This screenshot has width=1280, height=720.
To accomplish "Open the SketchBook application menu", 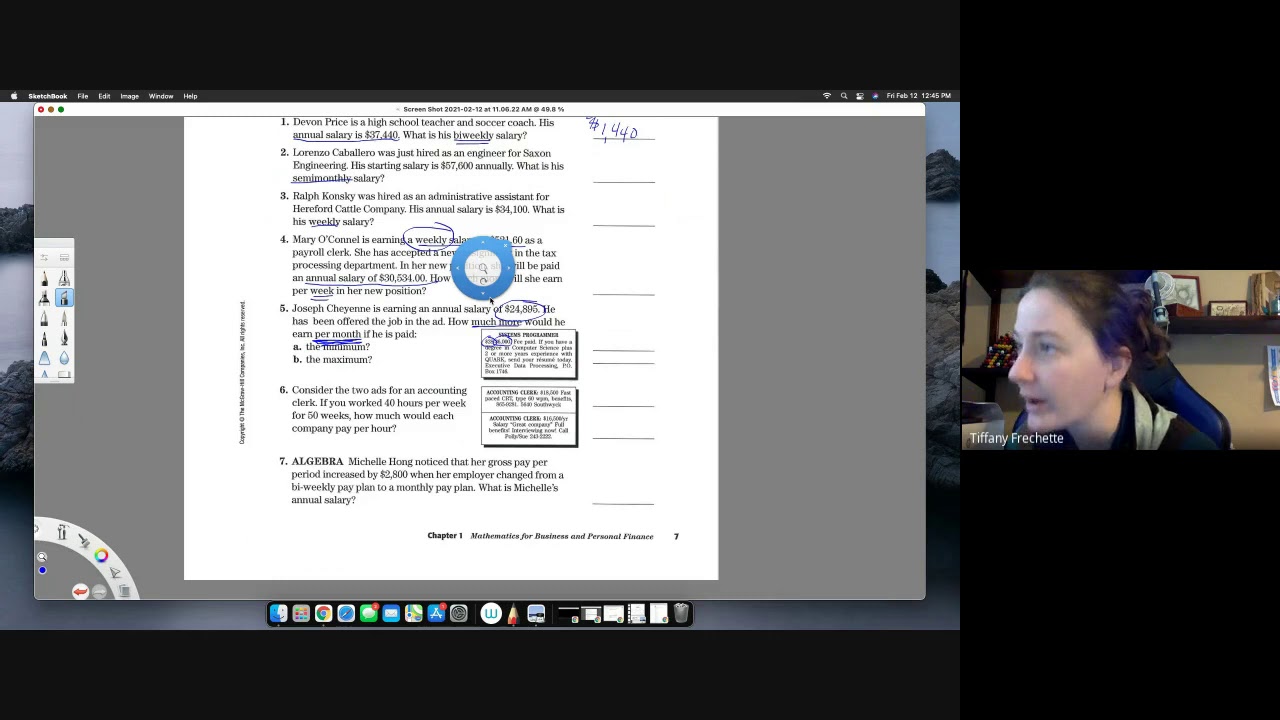I will (47, 96).
